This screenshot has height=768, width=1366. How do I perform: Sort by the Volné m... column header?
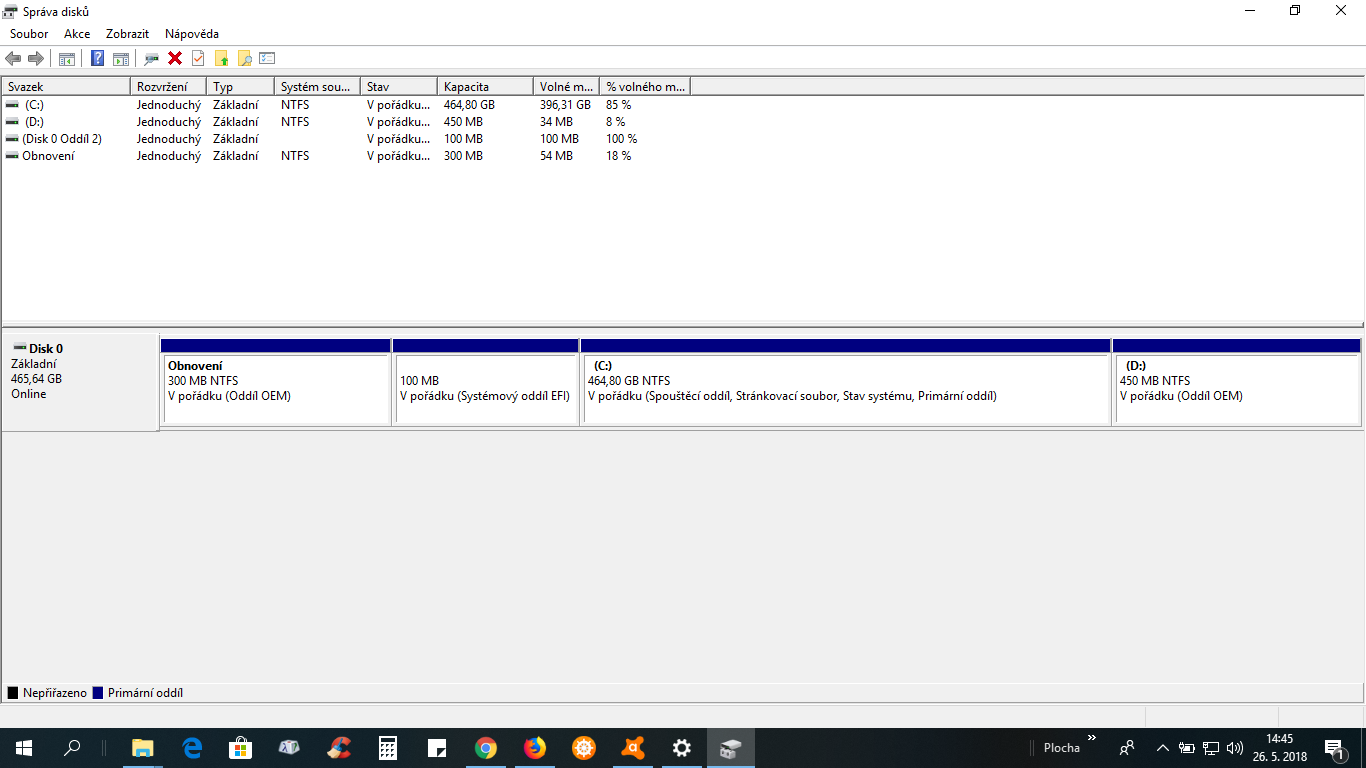point(566,87)
